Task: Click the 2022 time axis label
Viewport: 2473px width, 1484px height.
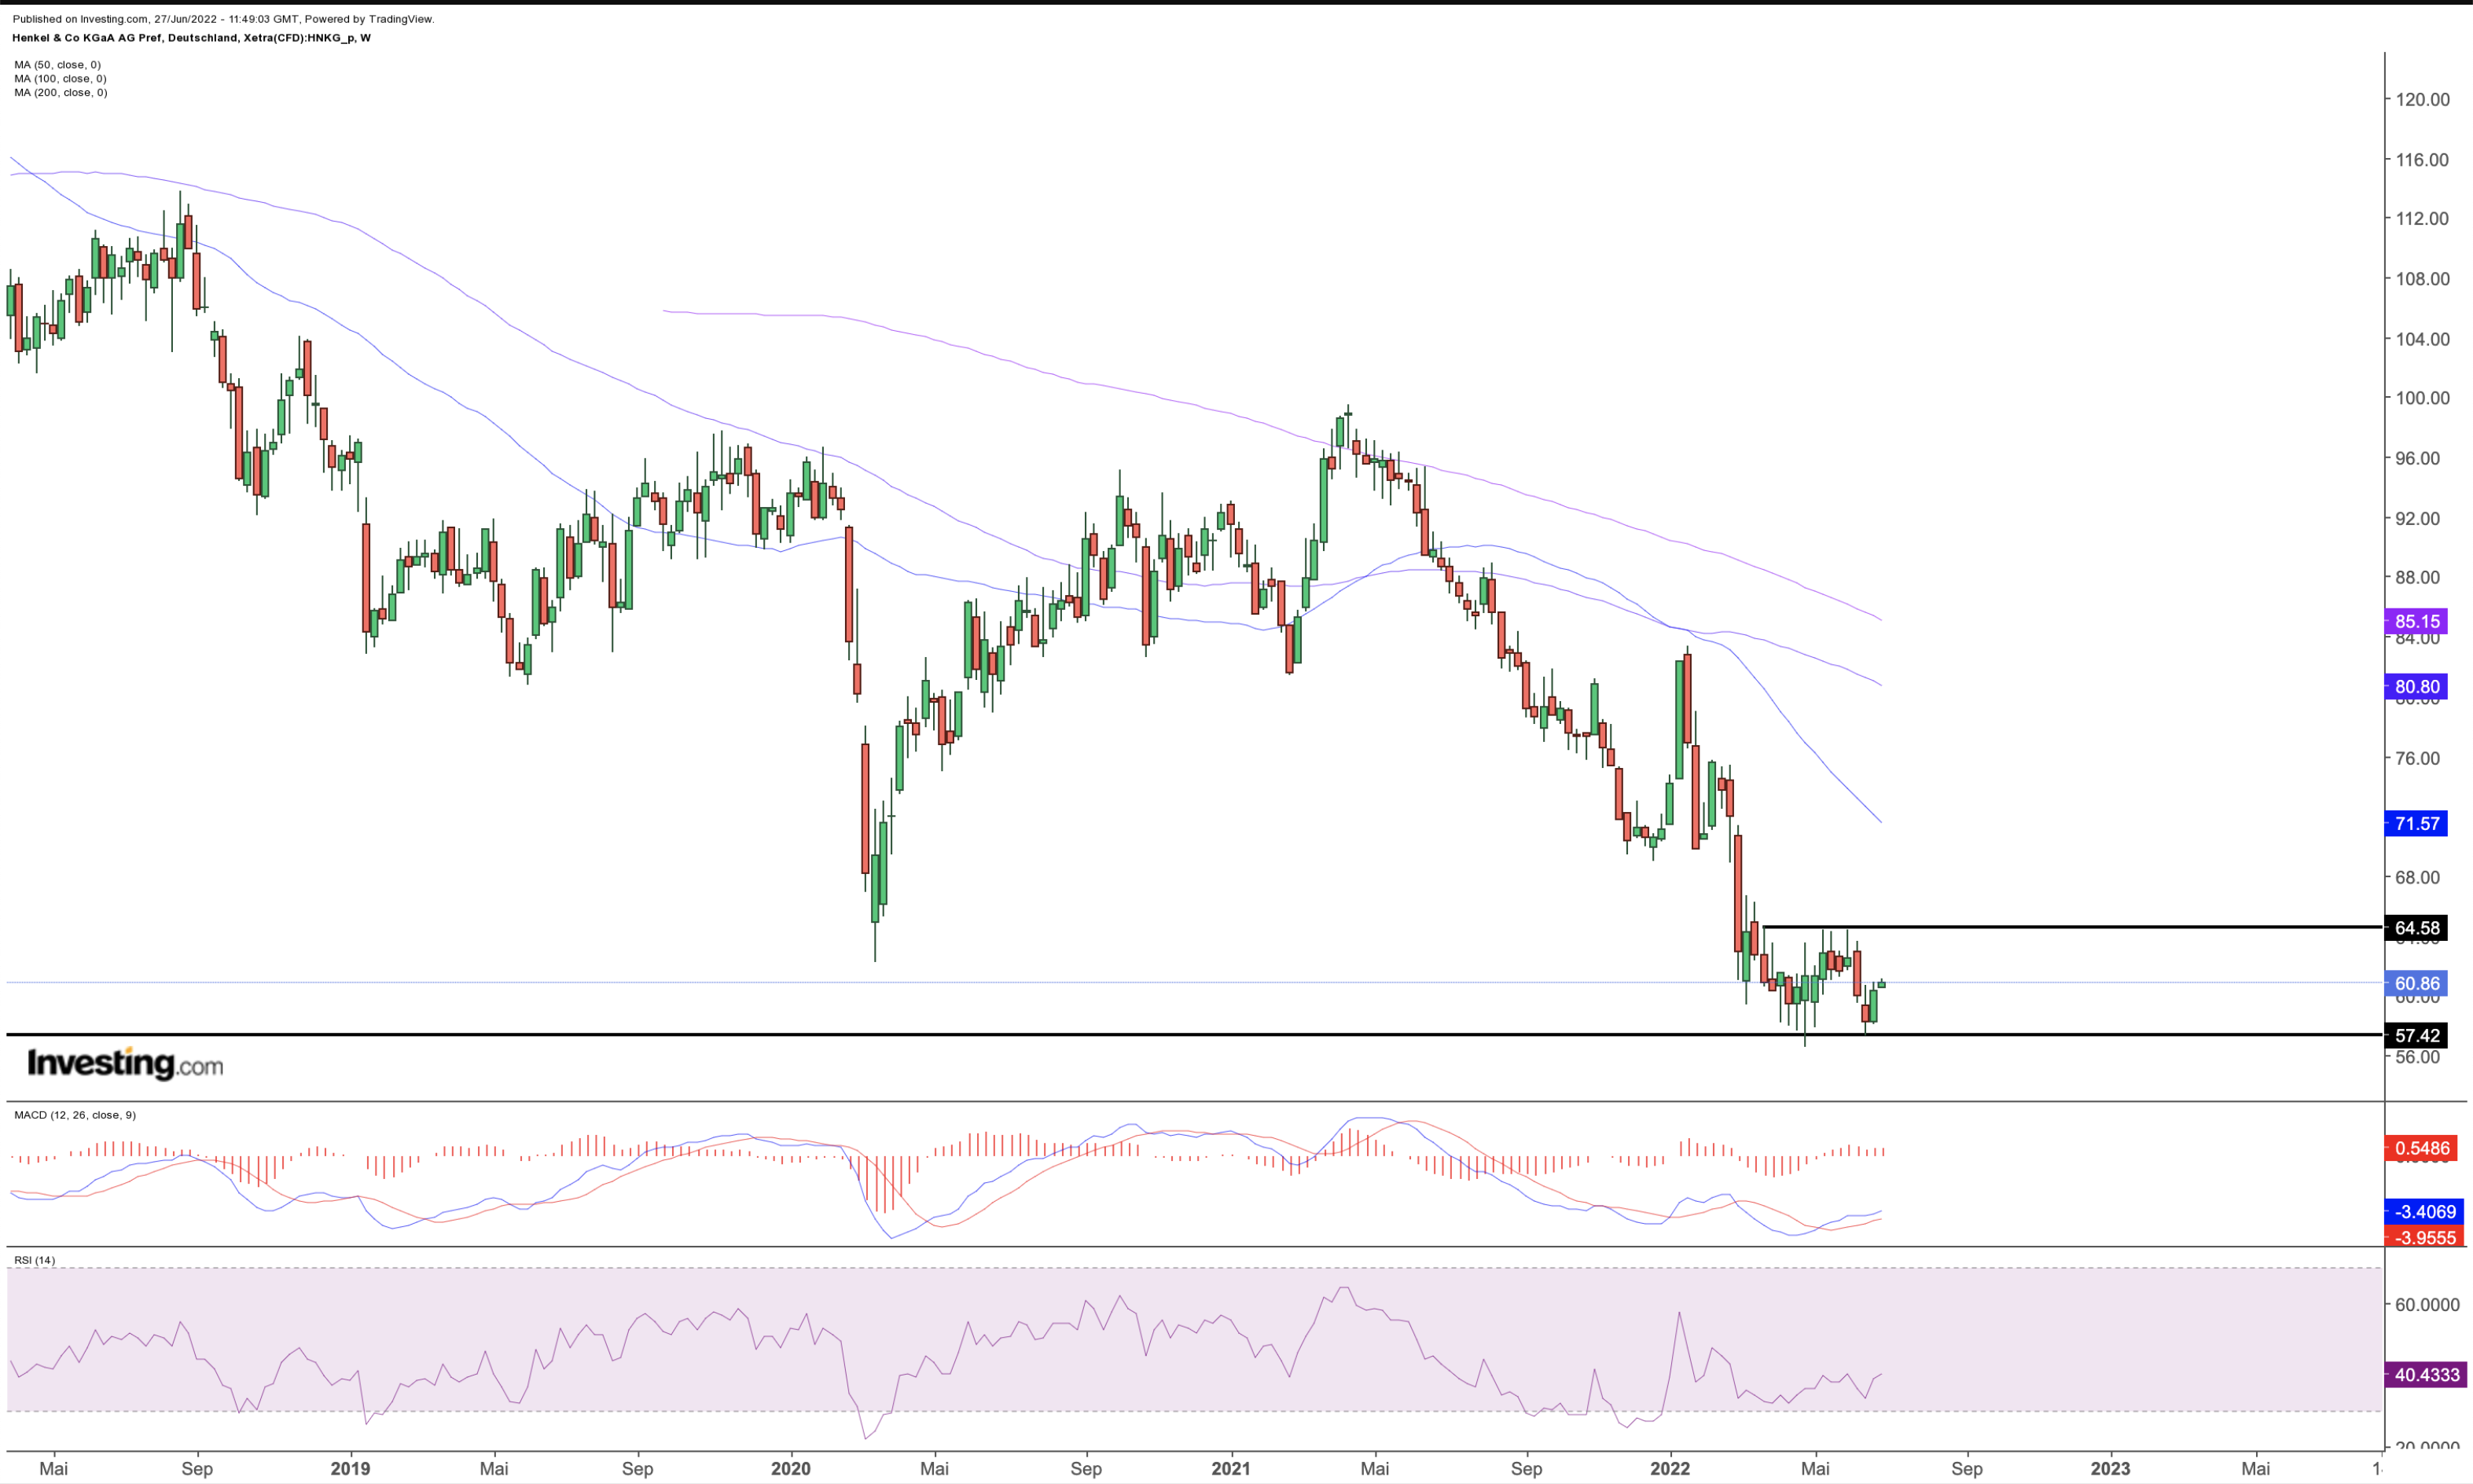Action: (1670, 1468)
